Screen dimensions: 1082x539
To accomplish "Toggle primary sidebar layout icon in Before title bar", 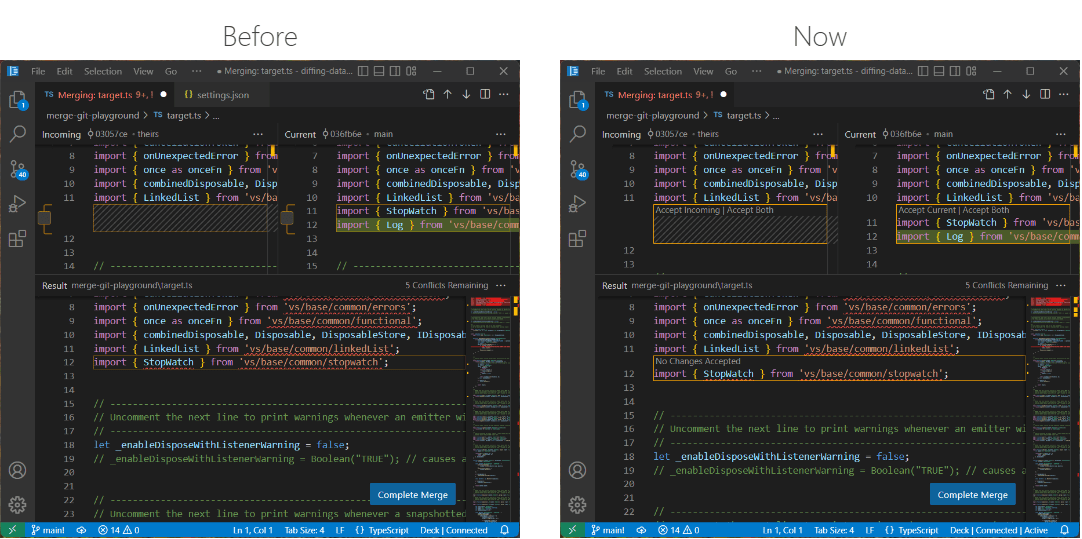I will 363,71.
